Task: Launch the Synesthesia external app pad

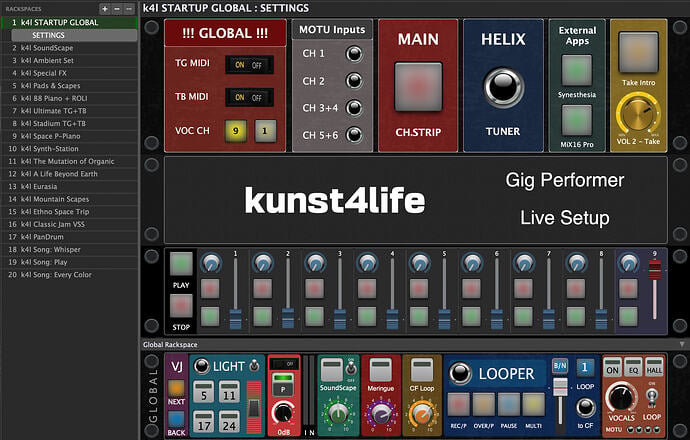Action: pyautogui.click(x=576, y=70)
